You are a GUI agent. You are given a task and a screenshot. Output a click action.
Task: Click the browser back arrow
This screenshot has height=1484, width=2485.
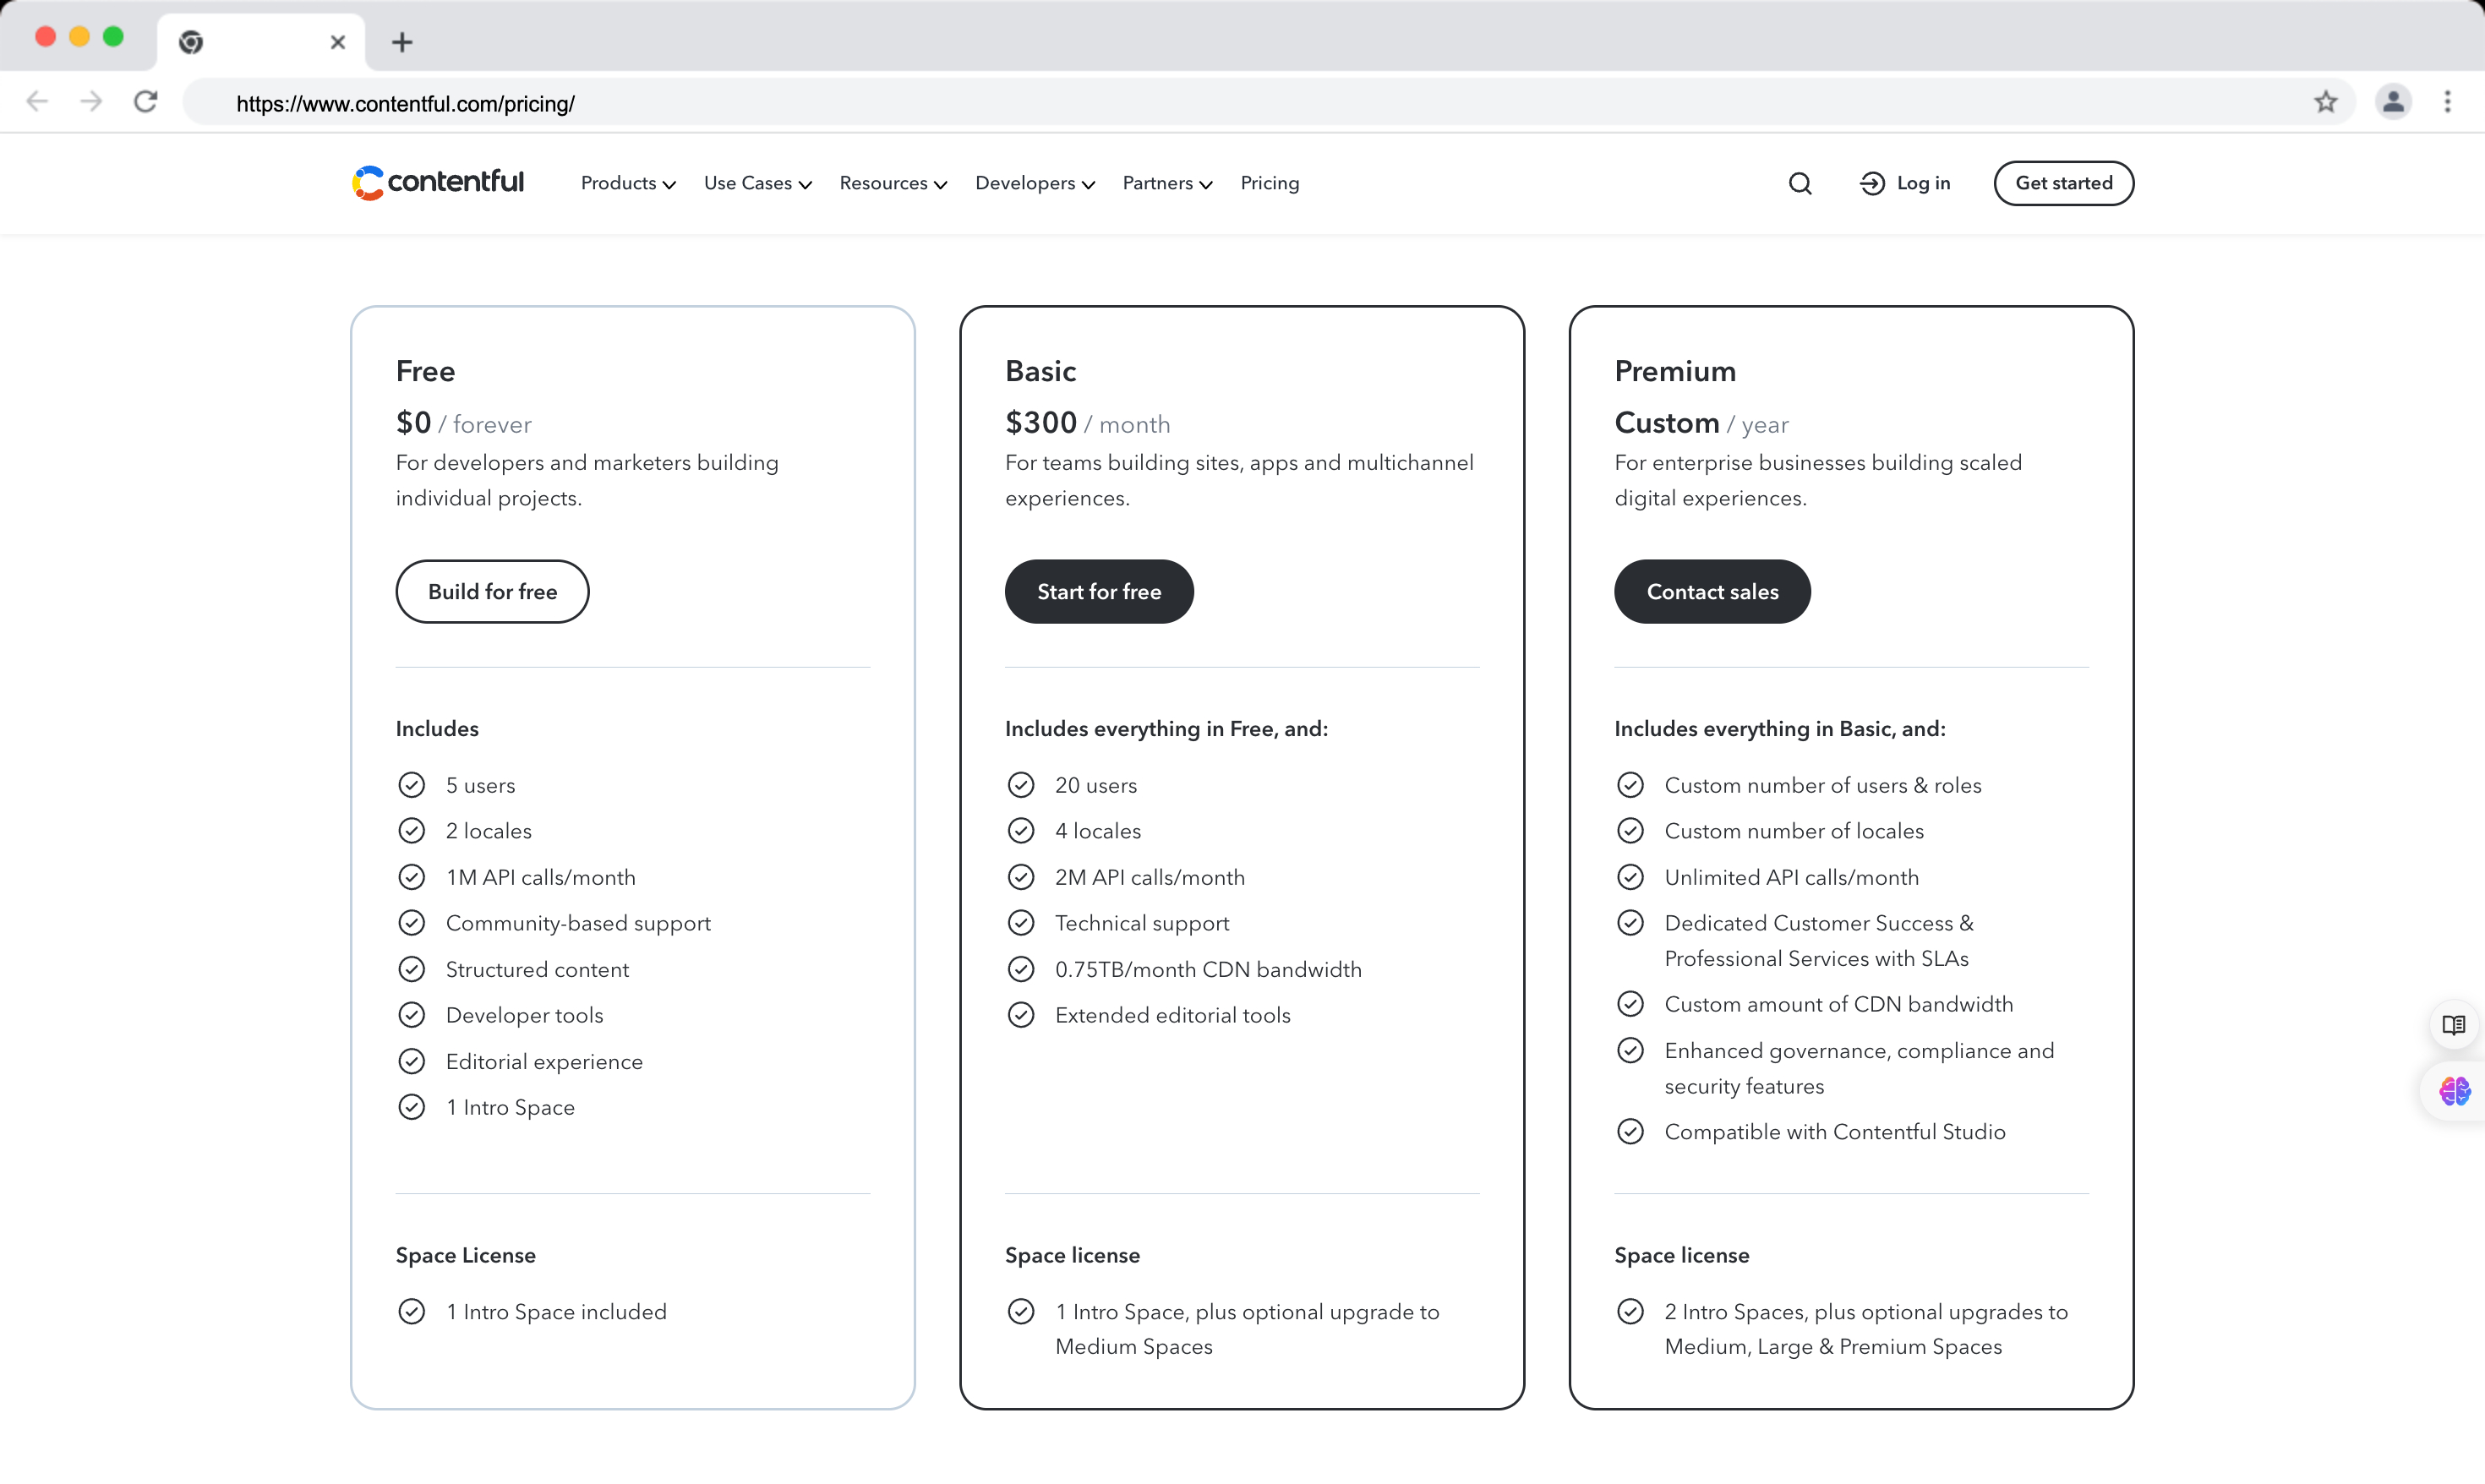(38, 102)
